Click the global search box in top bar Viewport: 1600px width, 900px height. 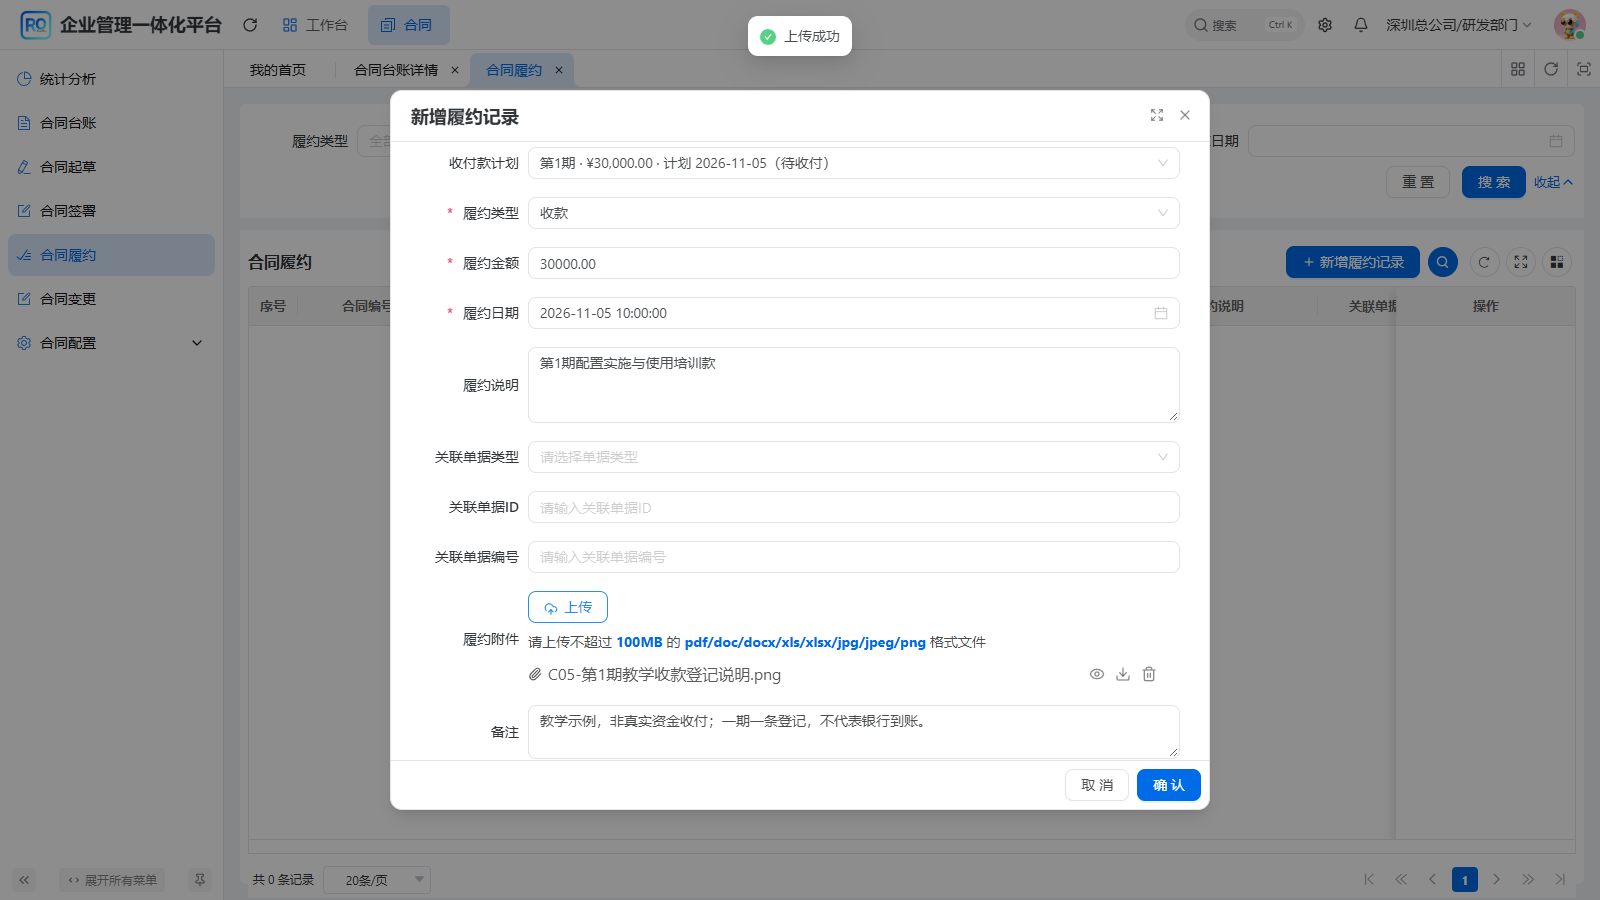point(1244,25)
